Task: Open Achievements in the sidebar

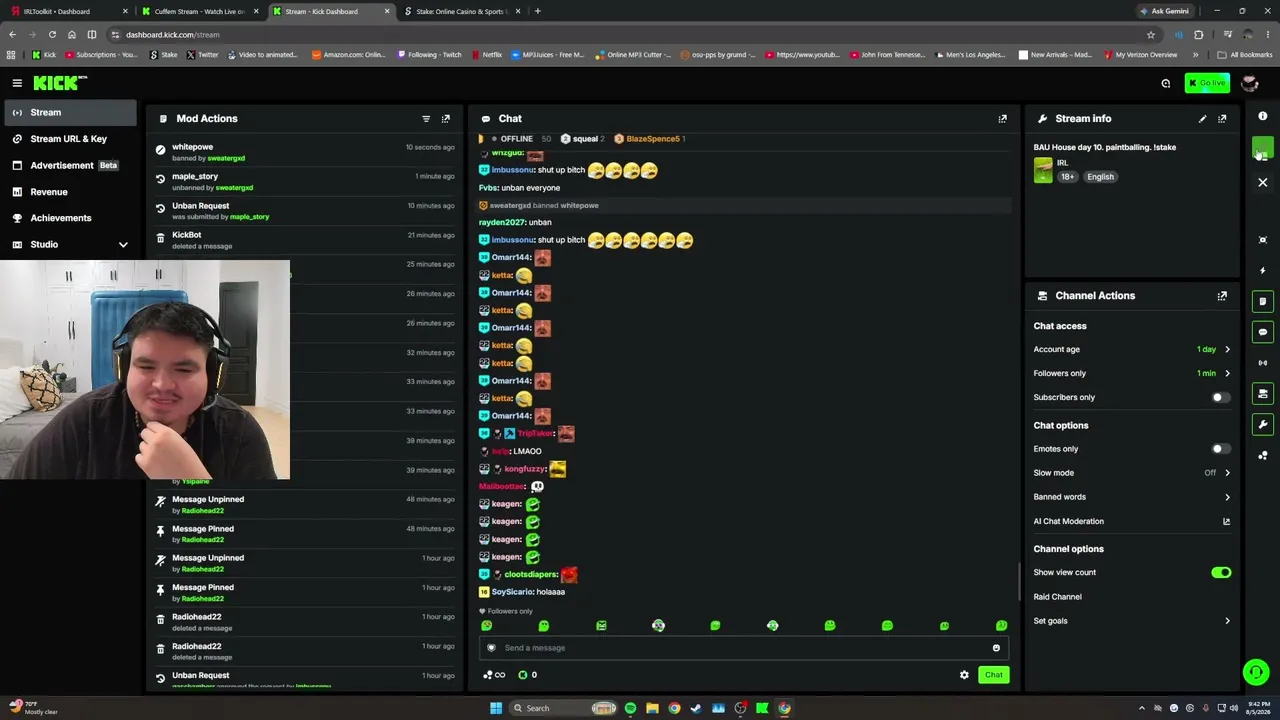Action: click(70, 218)
